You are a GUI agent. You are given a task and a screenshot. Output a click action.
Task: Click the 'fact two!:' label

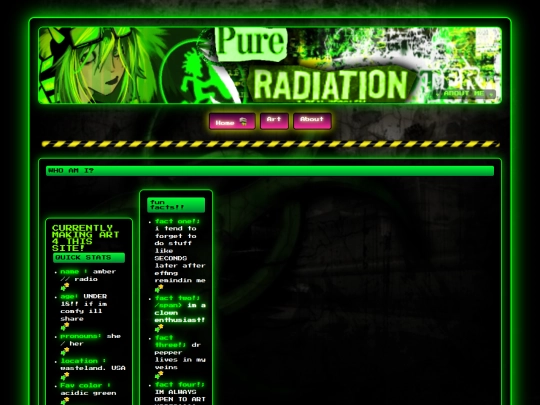tap(177, 298)
